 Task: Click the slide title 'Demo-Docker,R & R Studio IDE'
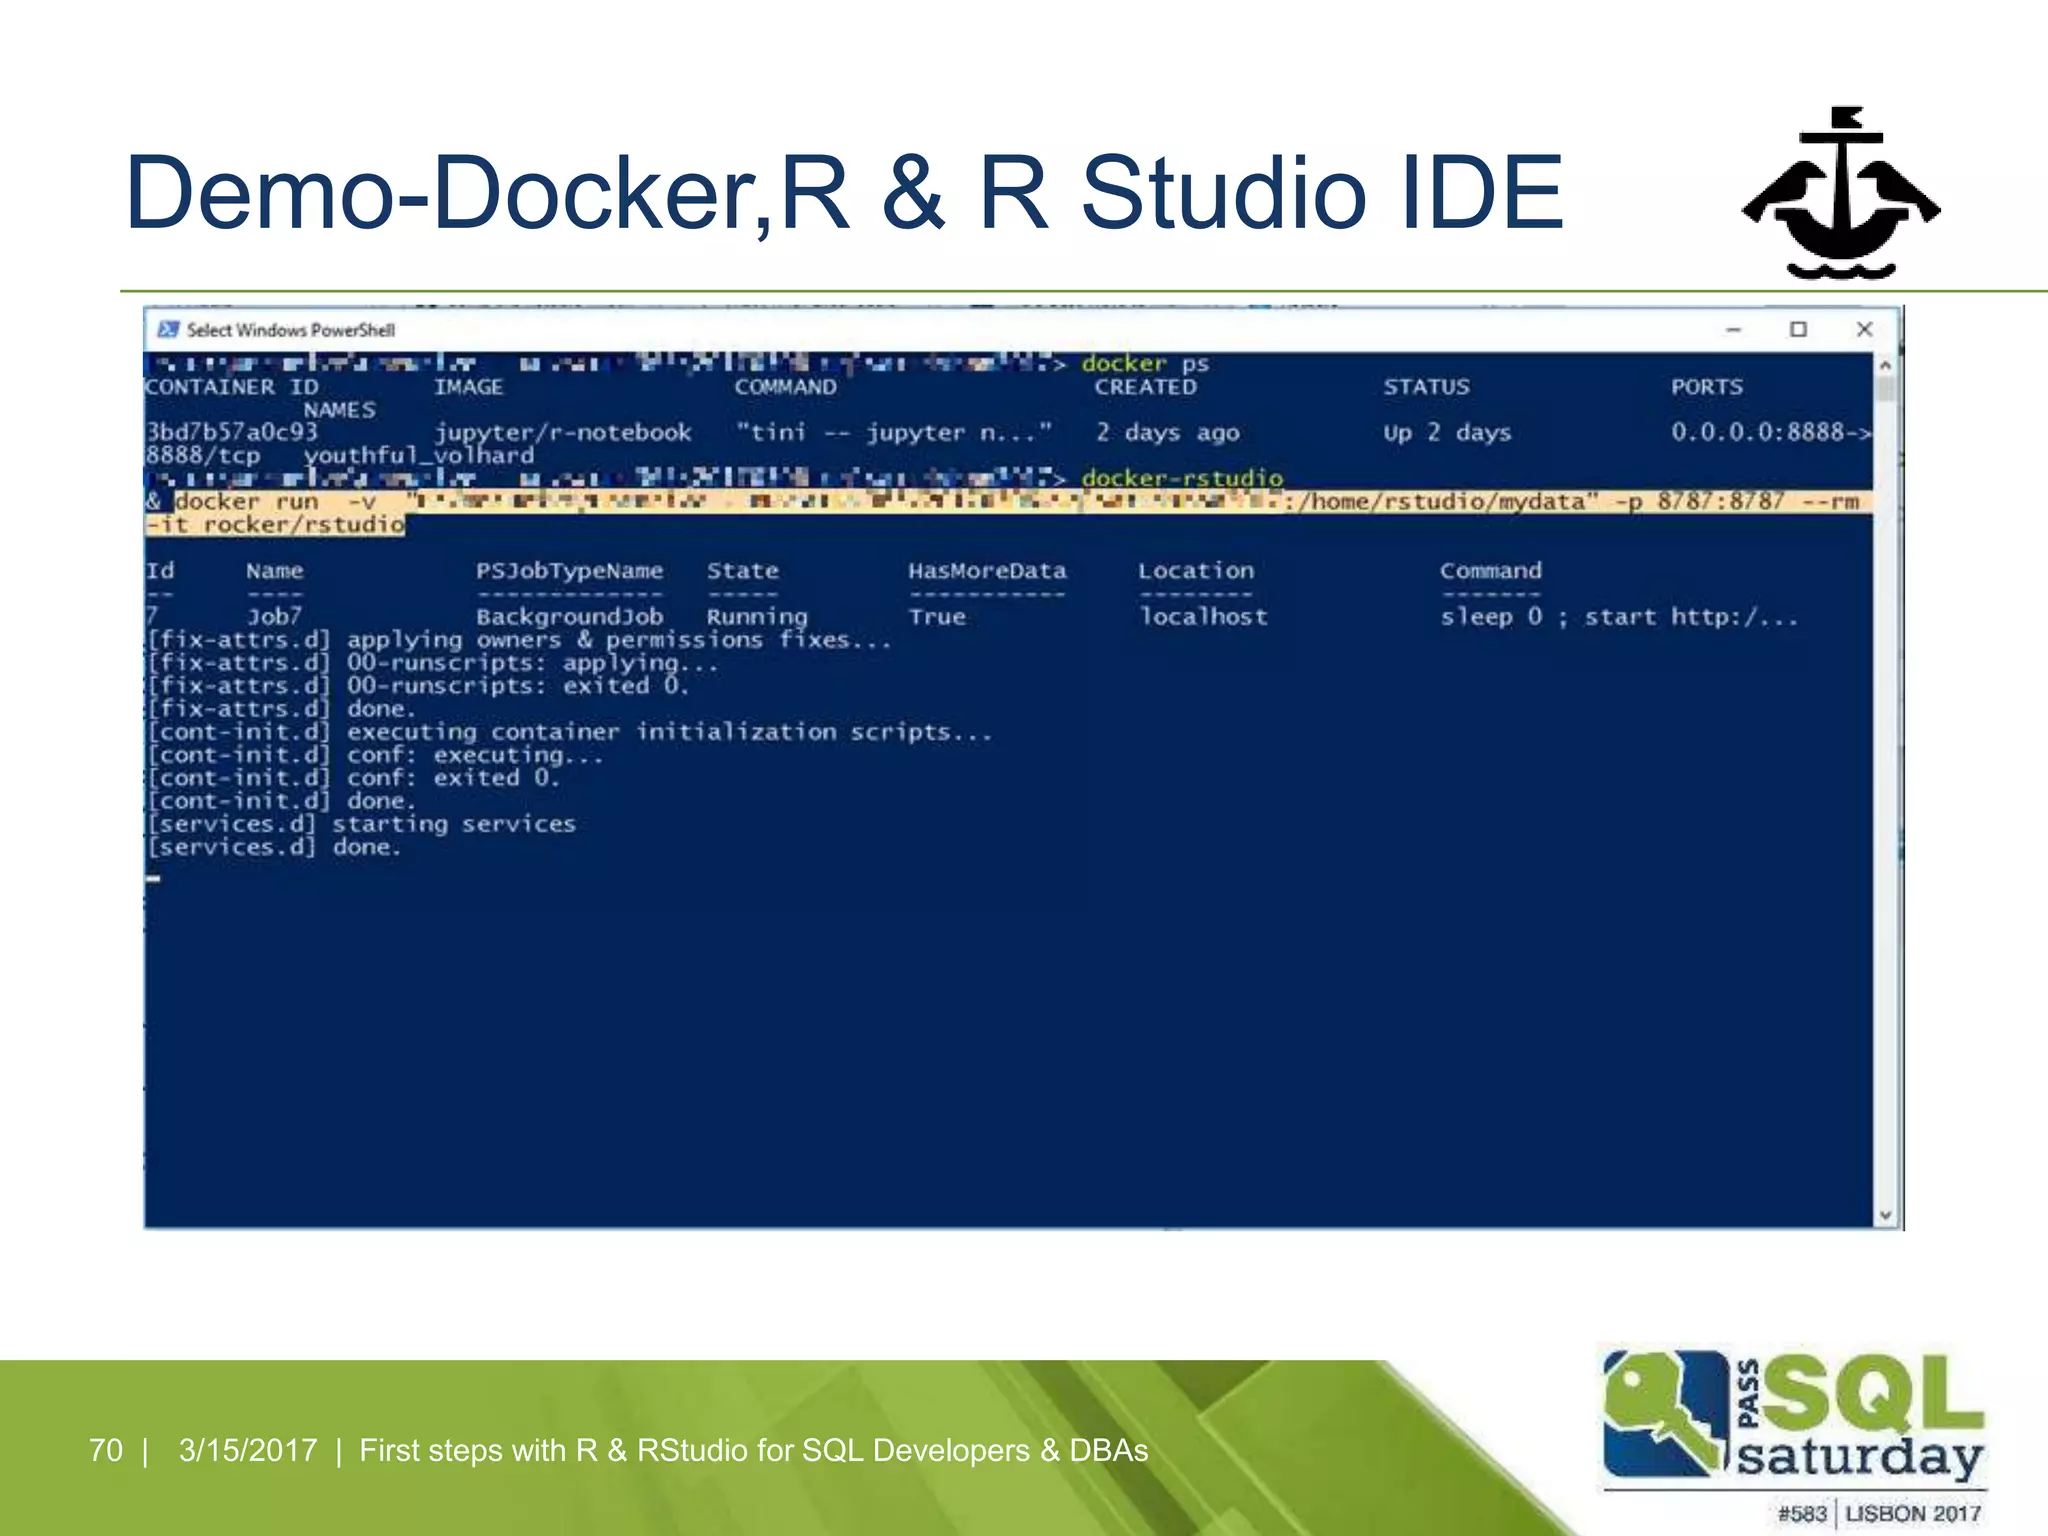point(844,192)
